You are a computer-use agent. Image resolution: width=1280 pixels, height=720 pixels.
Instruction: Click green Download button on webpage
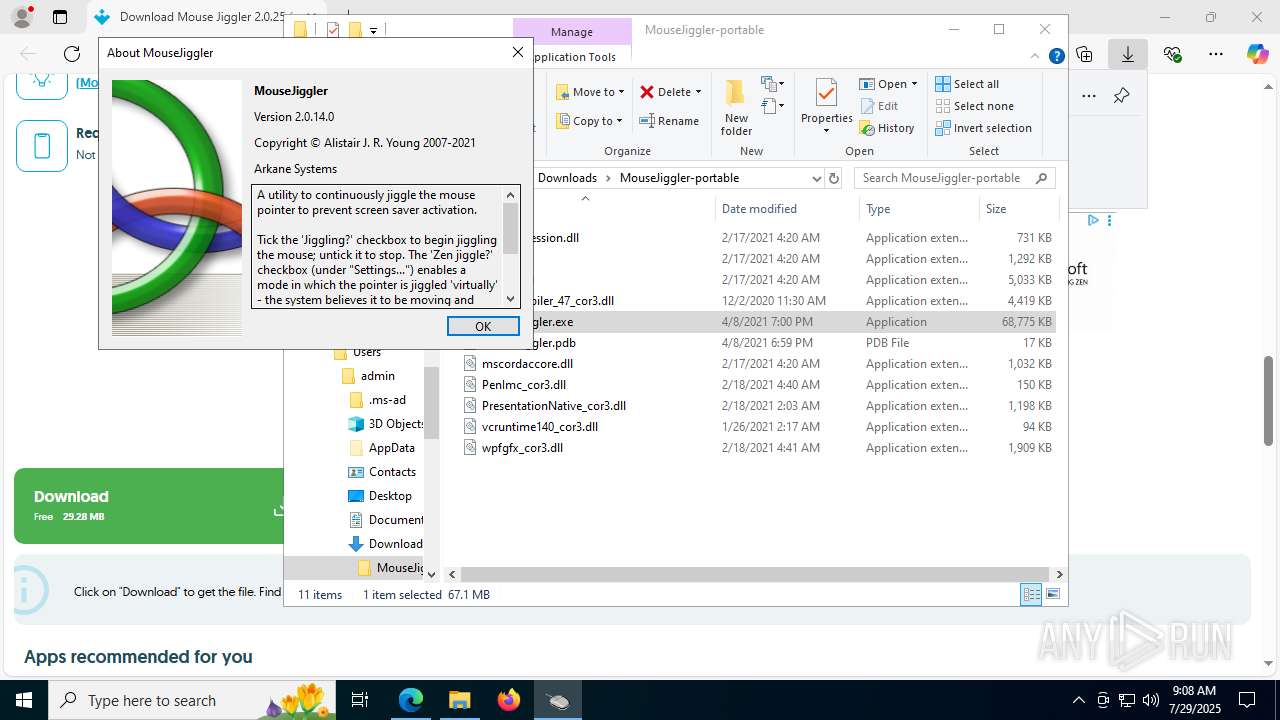coord(149,506)
